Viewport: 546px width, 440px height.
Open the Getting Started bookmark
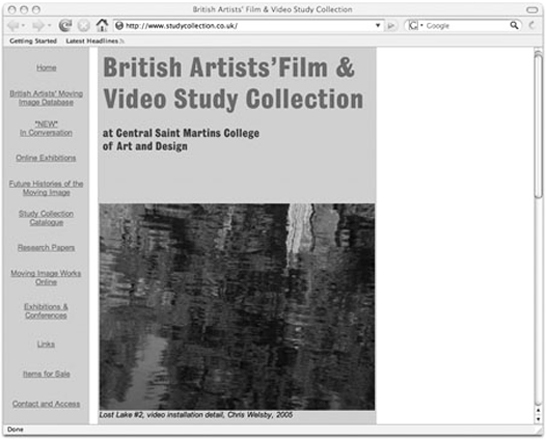point(33,41)
